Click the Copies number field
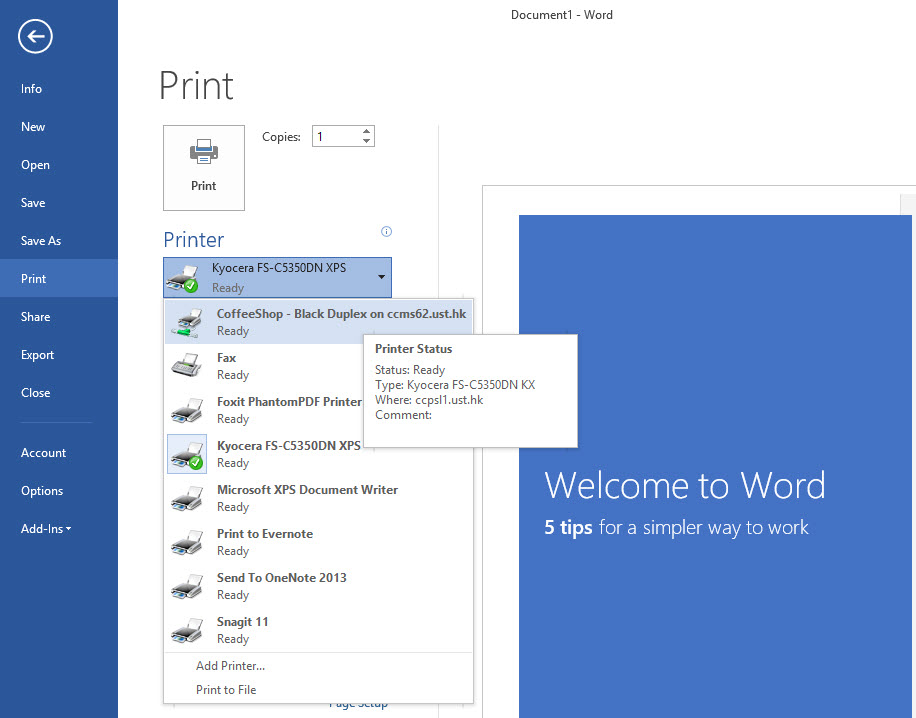The height and width of the screenshot is (718, 916). [x=335, y=137]
